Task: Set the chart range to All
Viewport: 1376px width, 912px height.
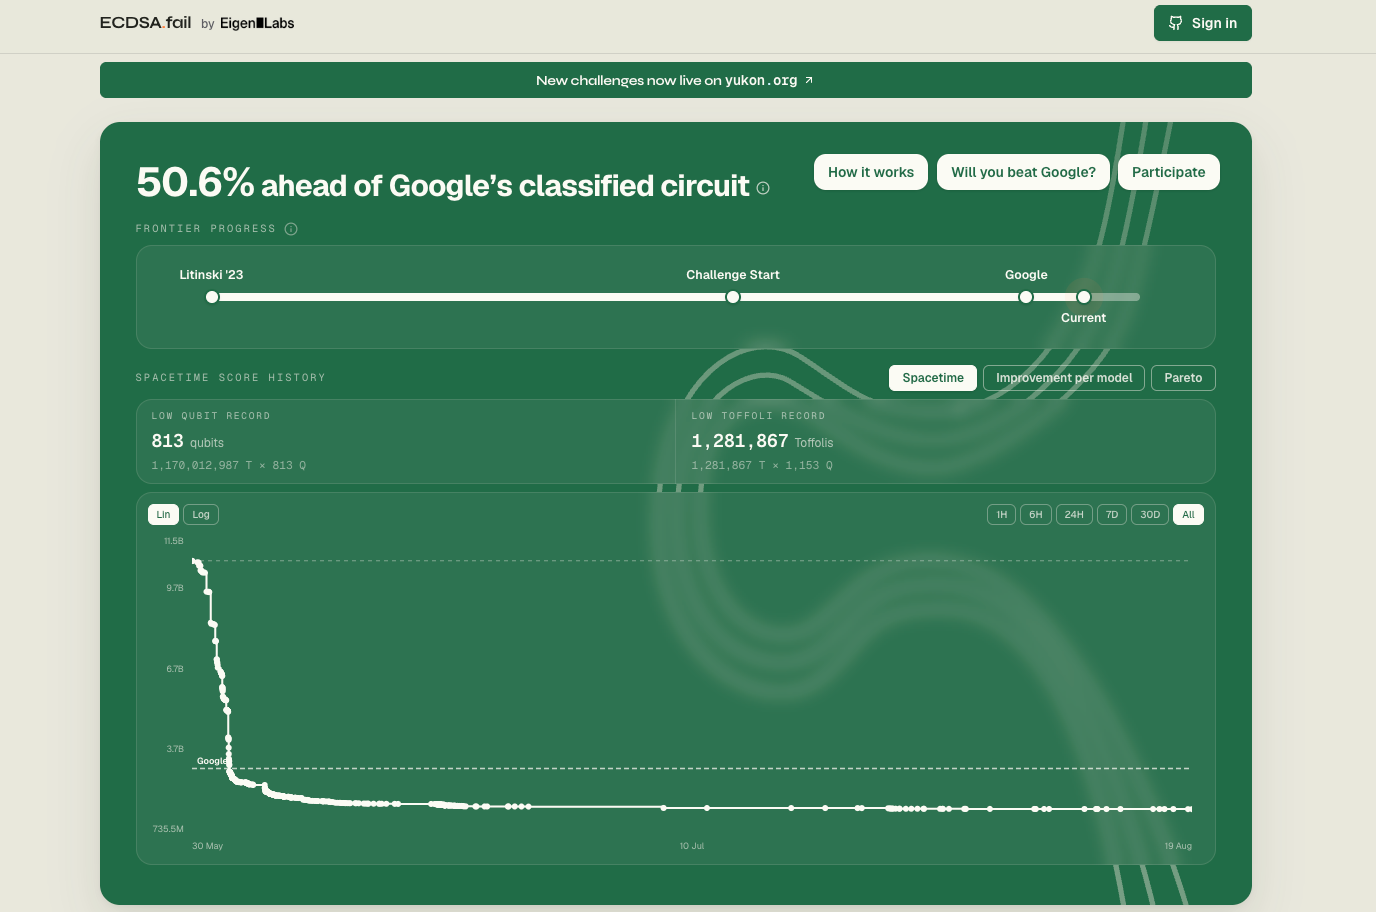Action: coord(1188,515)
